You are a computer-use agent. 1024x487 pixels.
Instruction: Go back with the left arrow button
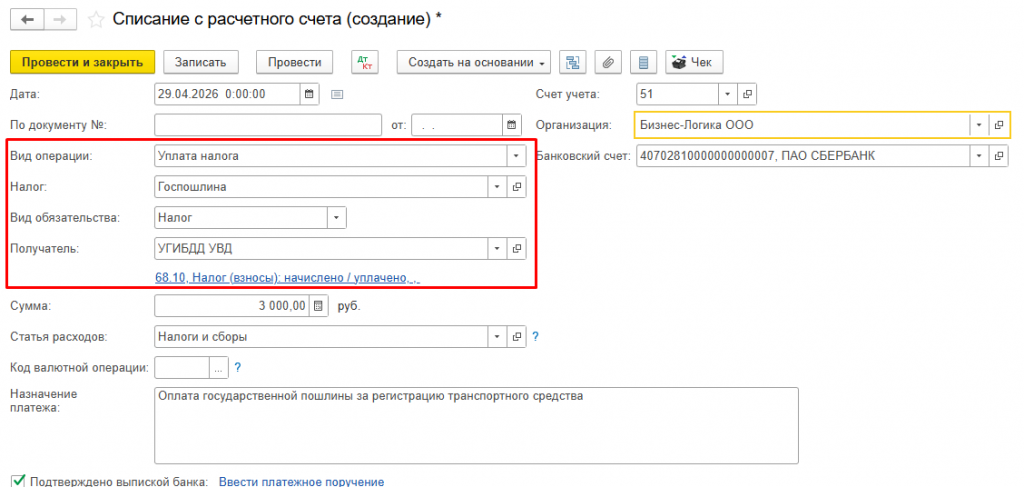tap(28, 20)
